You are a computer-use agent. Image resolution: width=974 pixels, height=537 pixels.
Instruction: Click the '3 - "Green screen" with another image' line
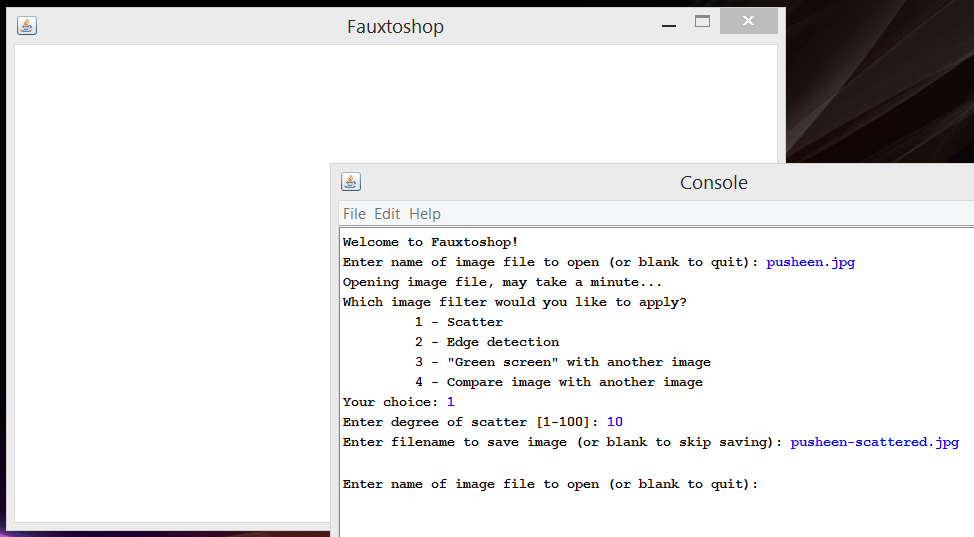click(563, 362)
